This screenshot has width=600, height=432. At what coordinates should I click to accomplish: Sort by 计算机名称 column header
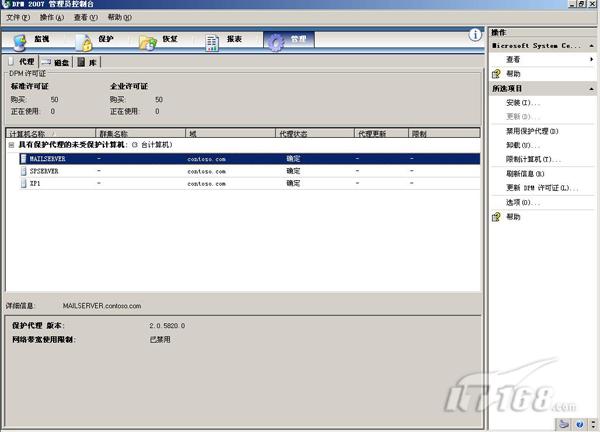51,133
